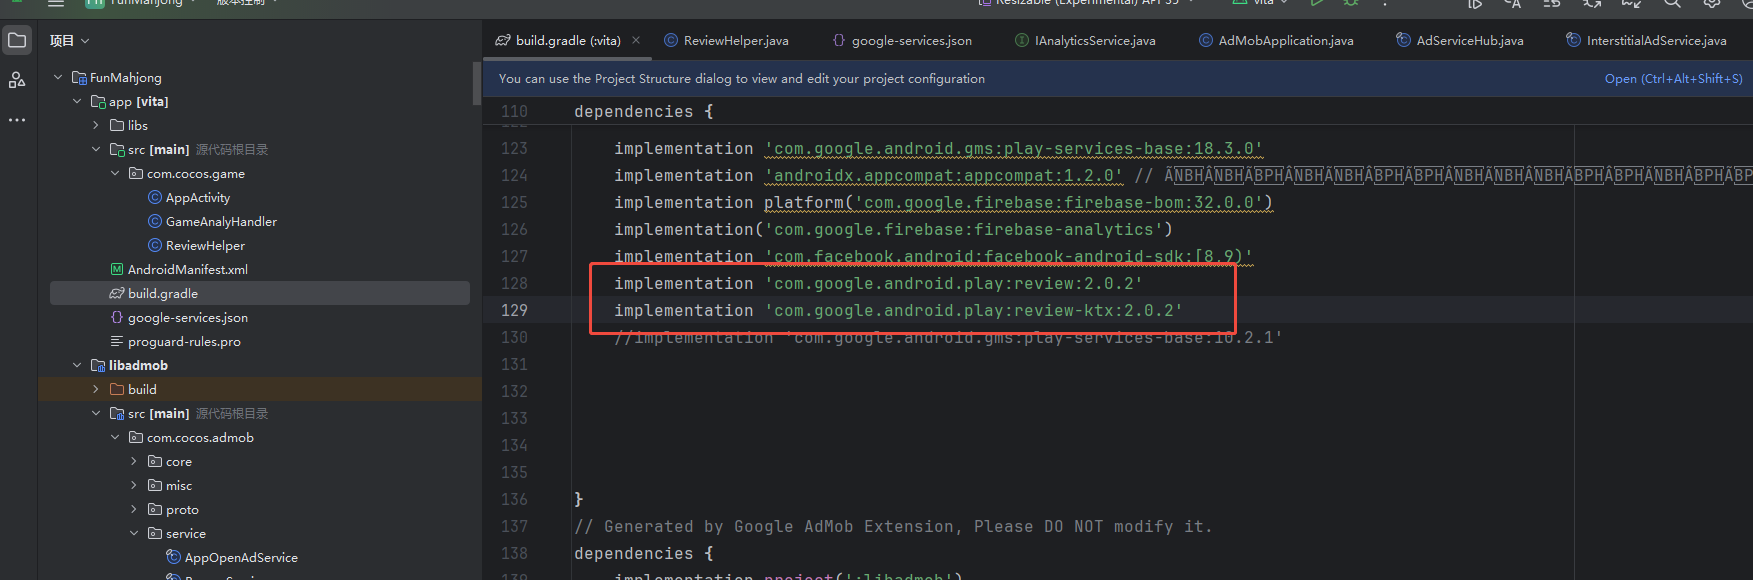Click the commented play-services-base:10.2.1 line

point(948,338)
